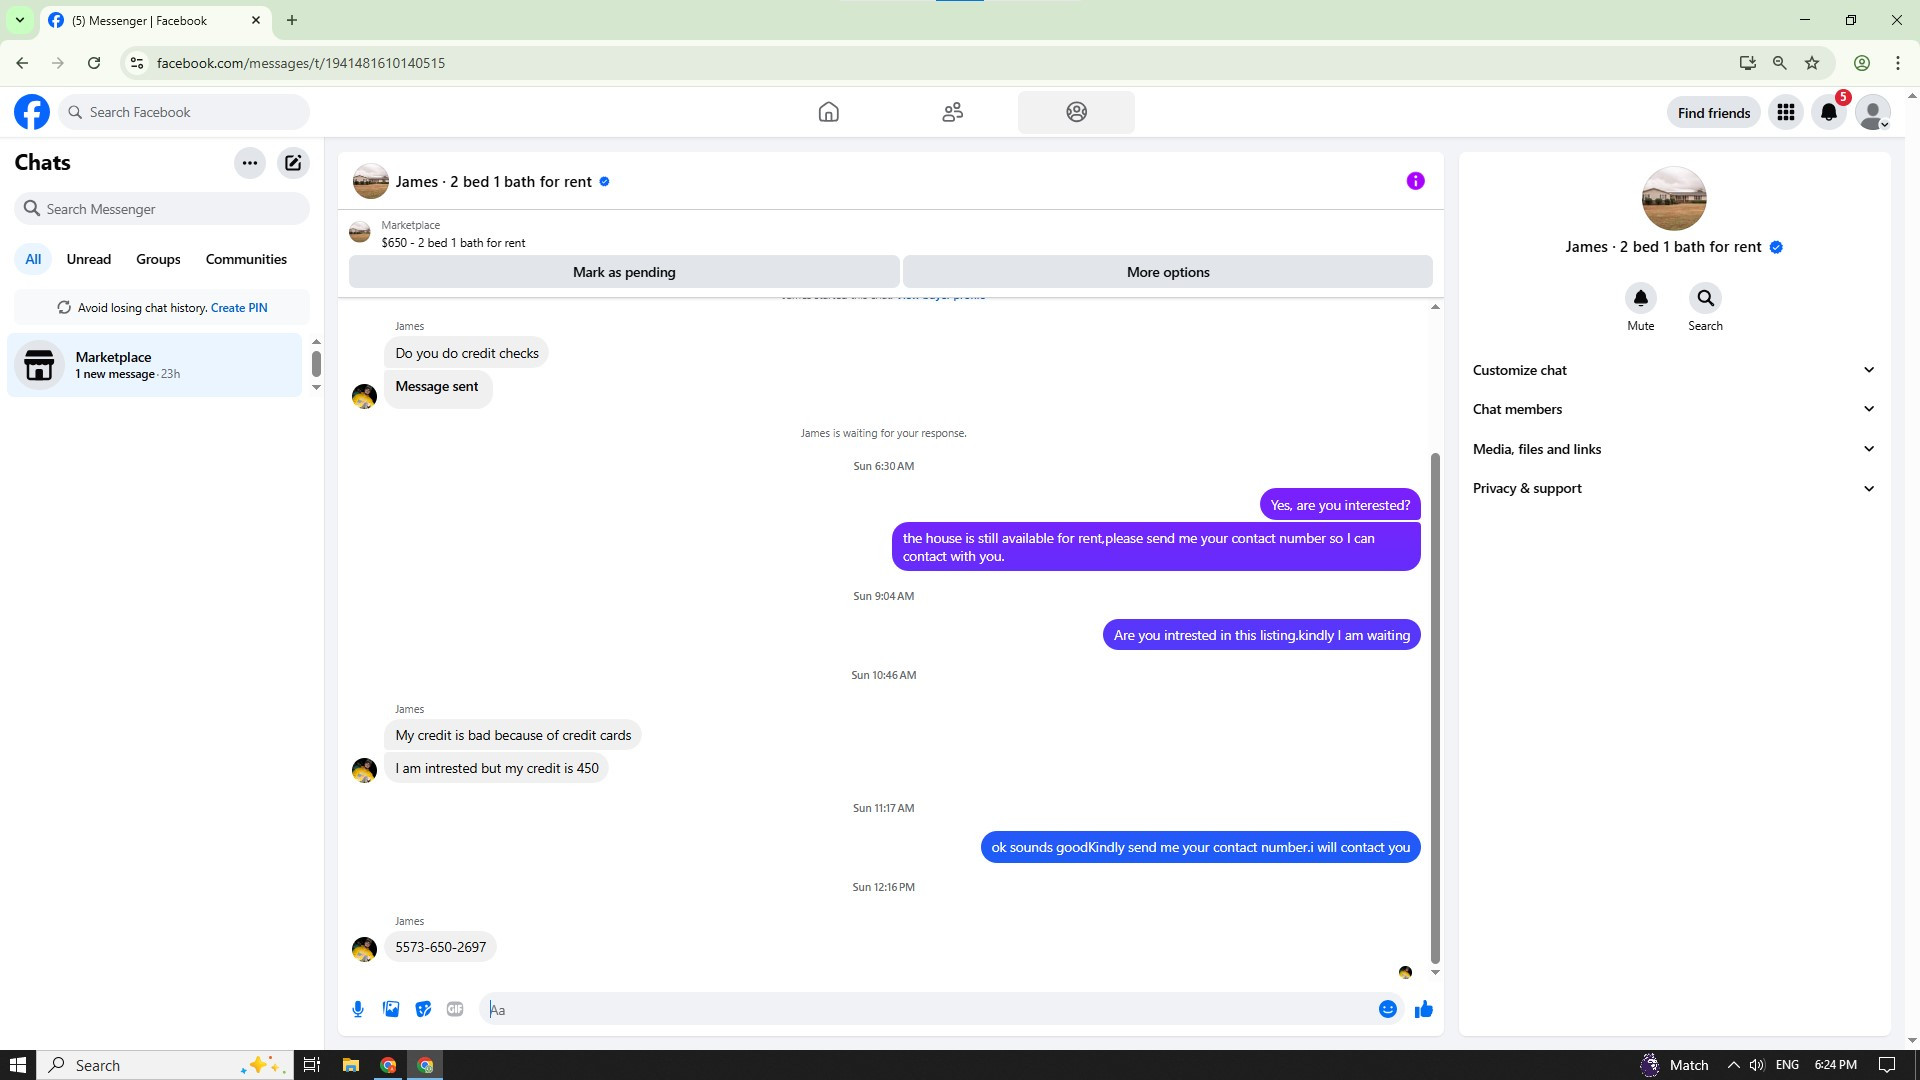Image resolution: width=1920 pixels, height=1080 pixels.
Task: Click the Create PIN link
Action: tap(239, 308)
